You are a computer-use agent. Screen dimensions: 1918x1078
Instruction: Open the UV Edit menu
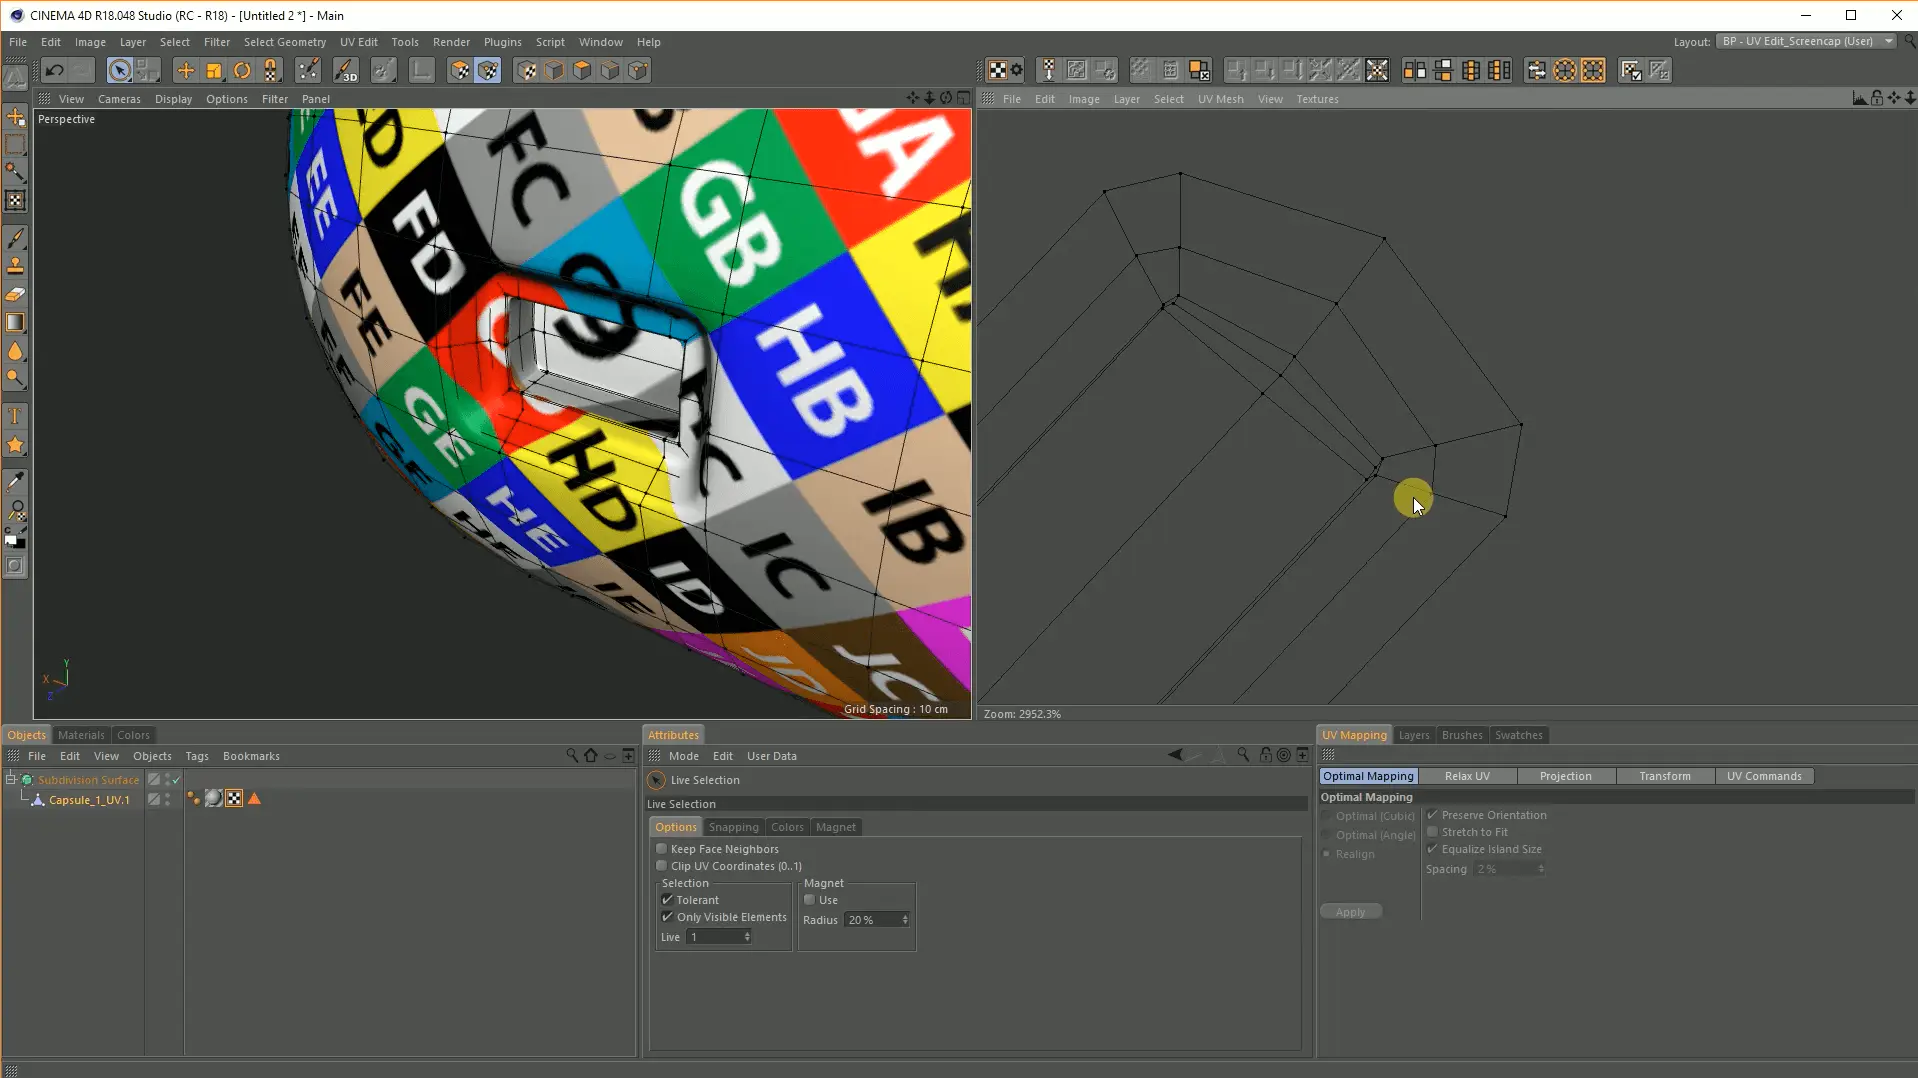[358, 42]
